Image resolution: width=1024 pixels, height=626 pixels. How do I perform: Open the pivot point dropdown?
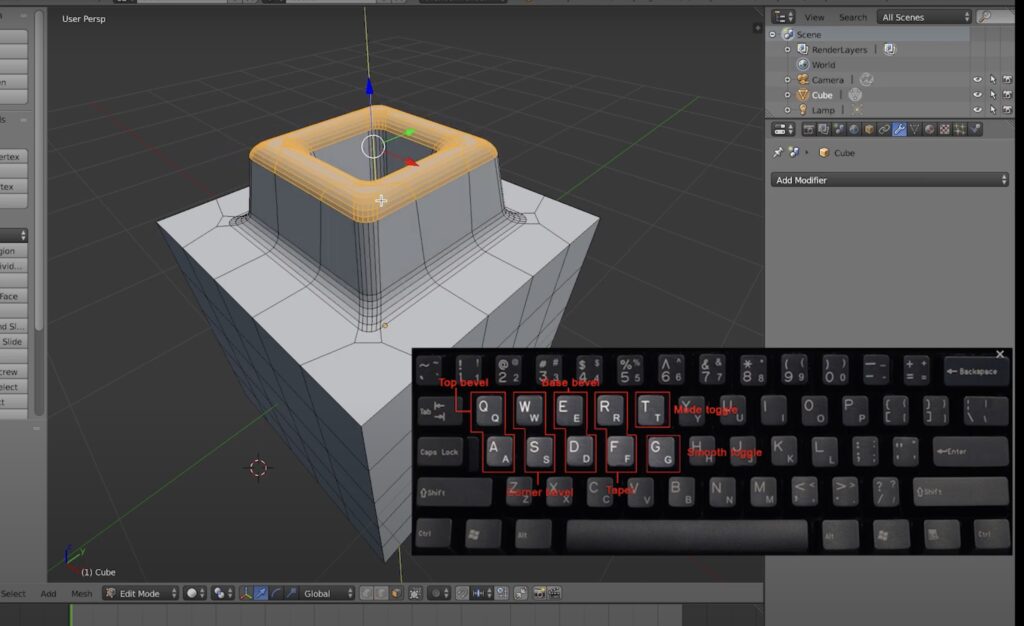tap(223, 593)
